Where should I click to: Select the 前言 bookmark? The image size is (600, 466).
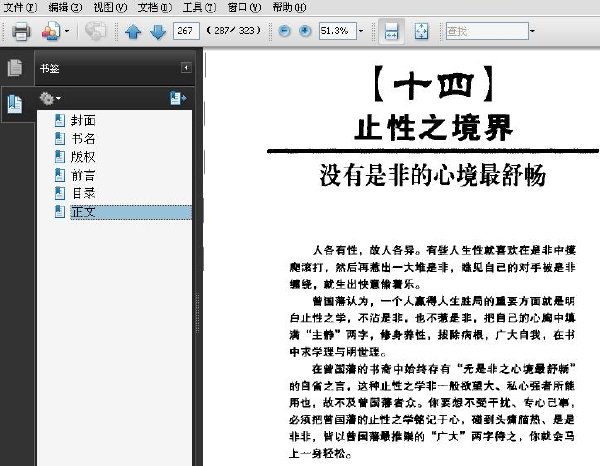(x=83, y=175)
